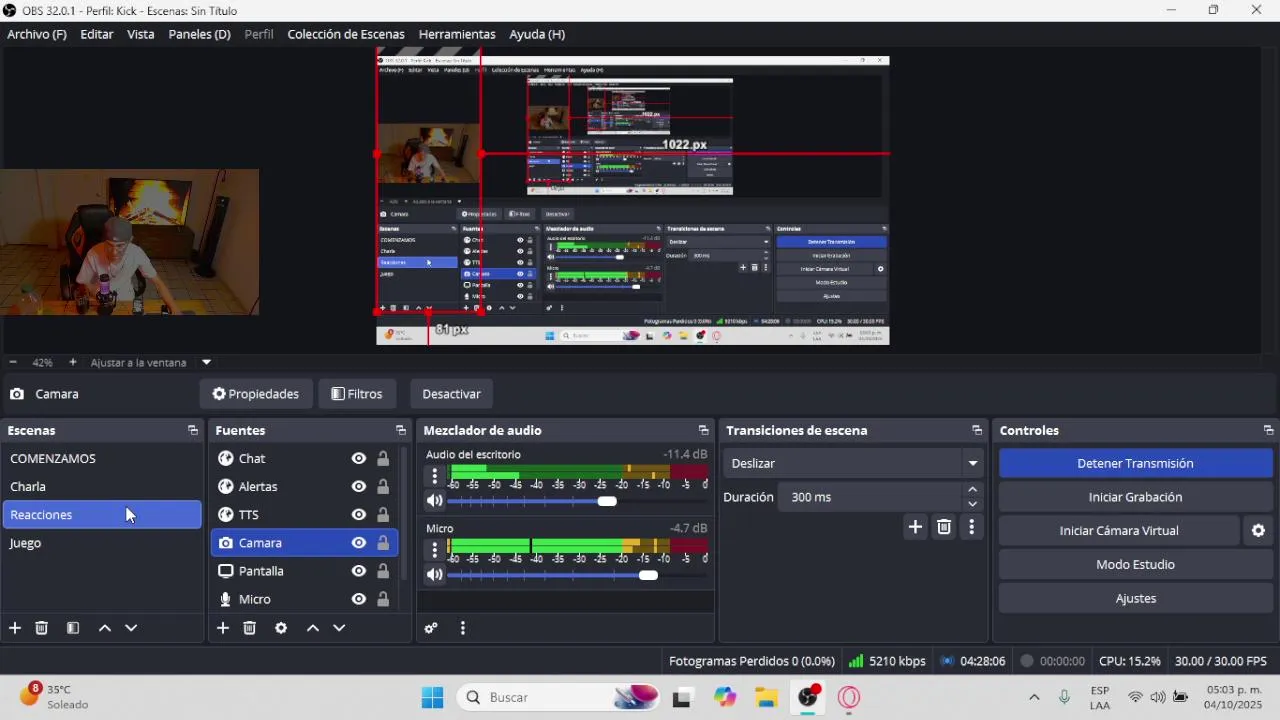Image resolution: width=1280 pixels, height=720 pixels.
Task: Open Ajustes settings button
Action: click(1135, 599)
